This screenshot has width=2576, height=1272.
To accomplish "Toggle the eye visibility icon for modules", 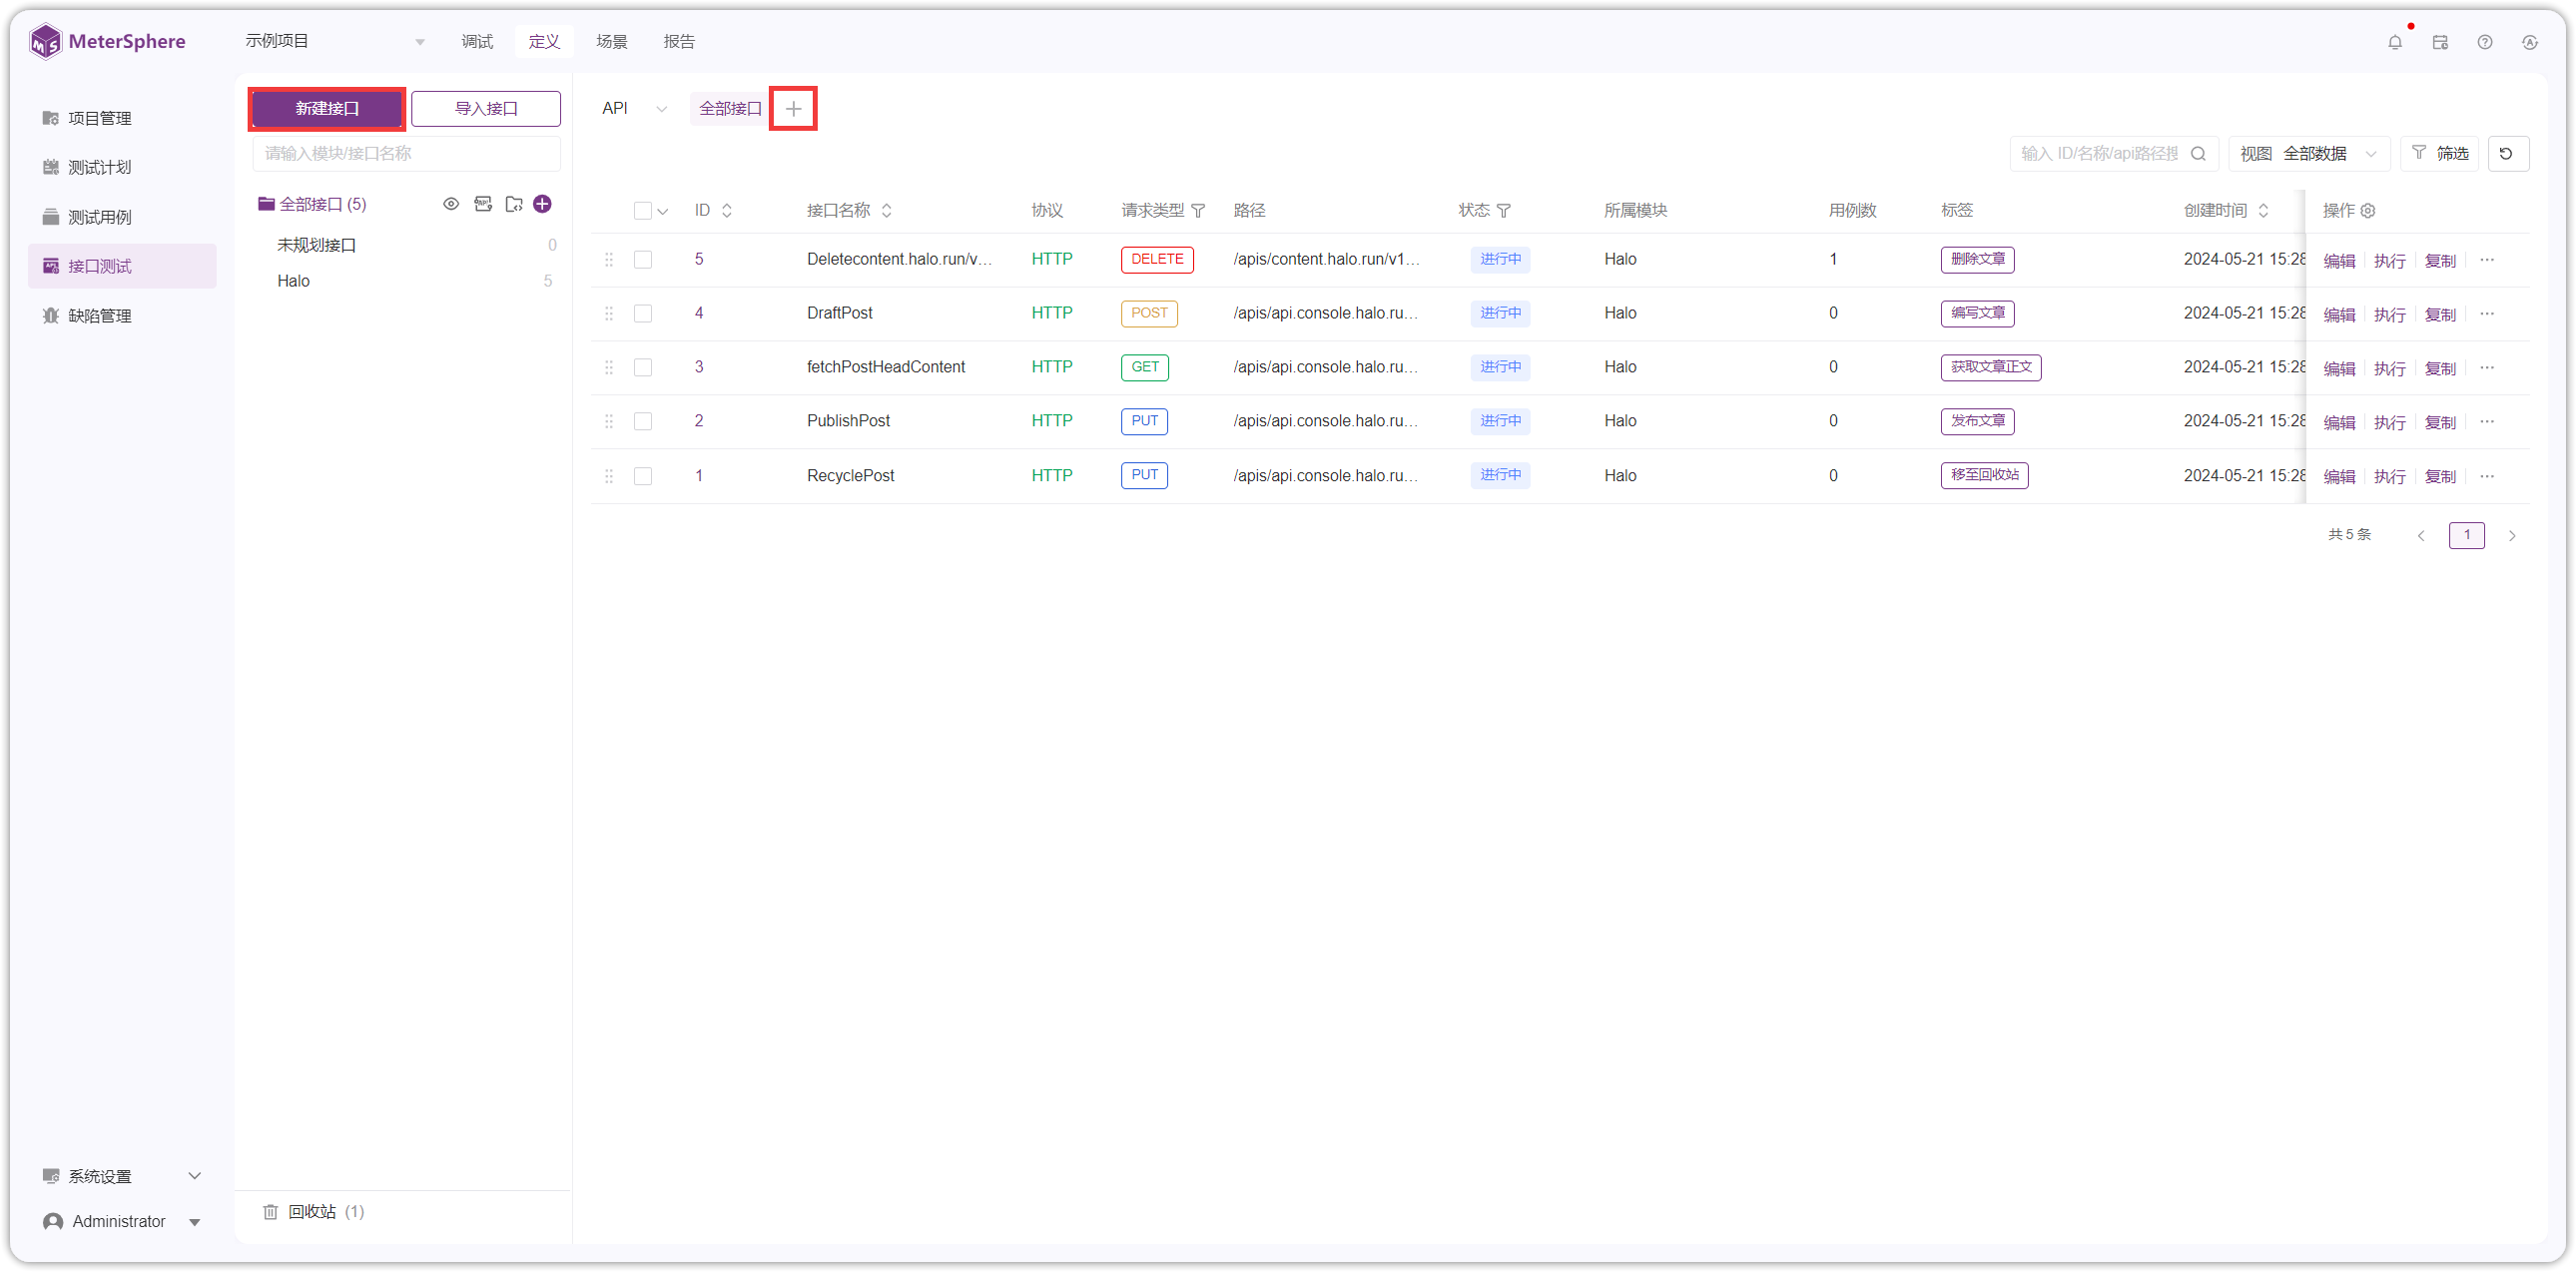I will tap(452, 204).
